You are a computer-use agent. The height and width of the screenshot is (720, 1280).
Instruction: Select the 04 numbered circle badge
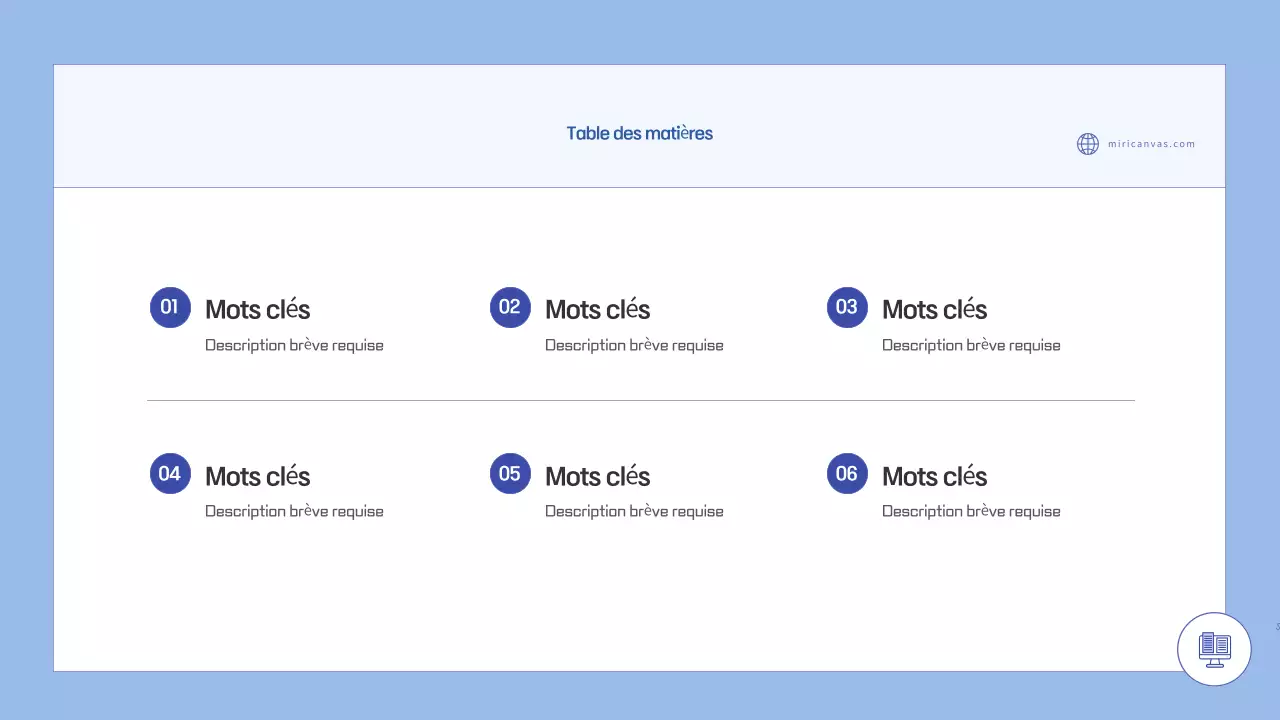coord(170,473)
